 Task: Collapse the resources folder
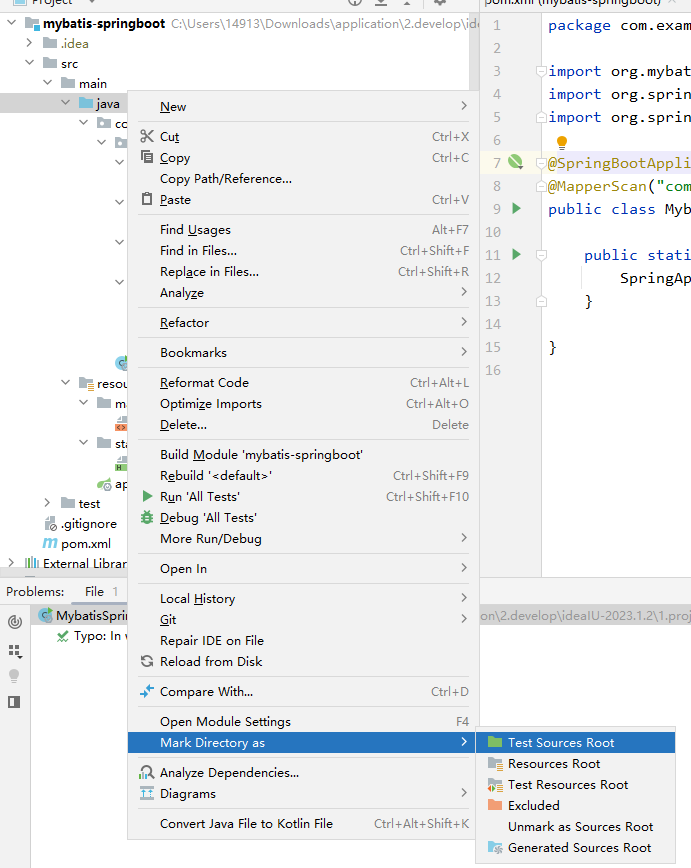(65, 383)
